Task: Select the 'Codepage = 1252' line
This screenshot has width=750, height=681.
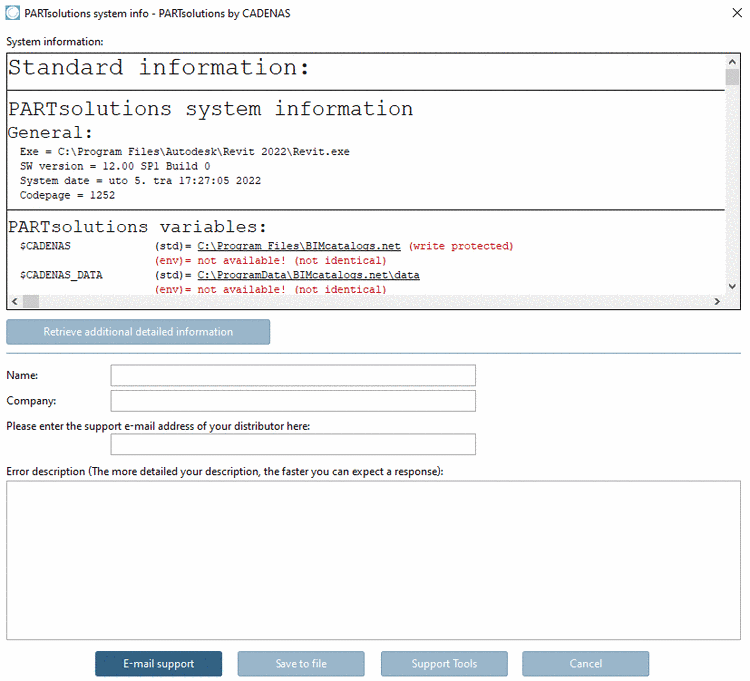Action: pos(67,195)
